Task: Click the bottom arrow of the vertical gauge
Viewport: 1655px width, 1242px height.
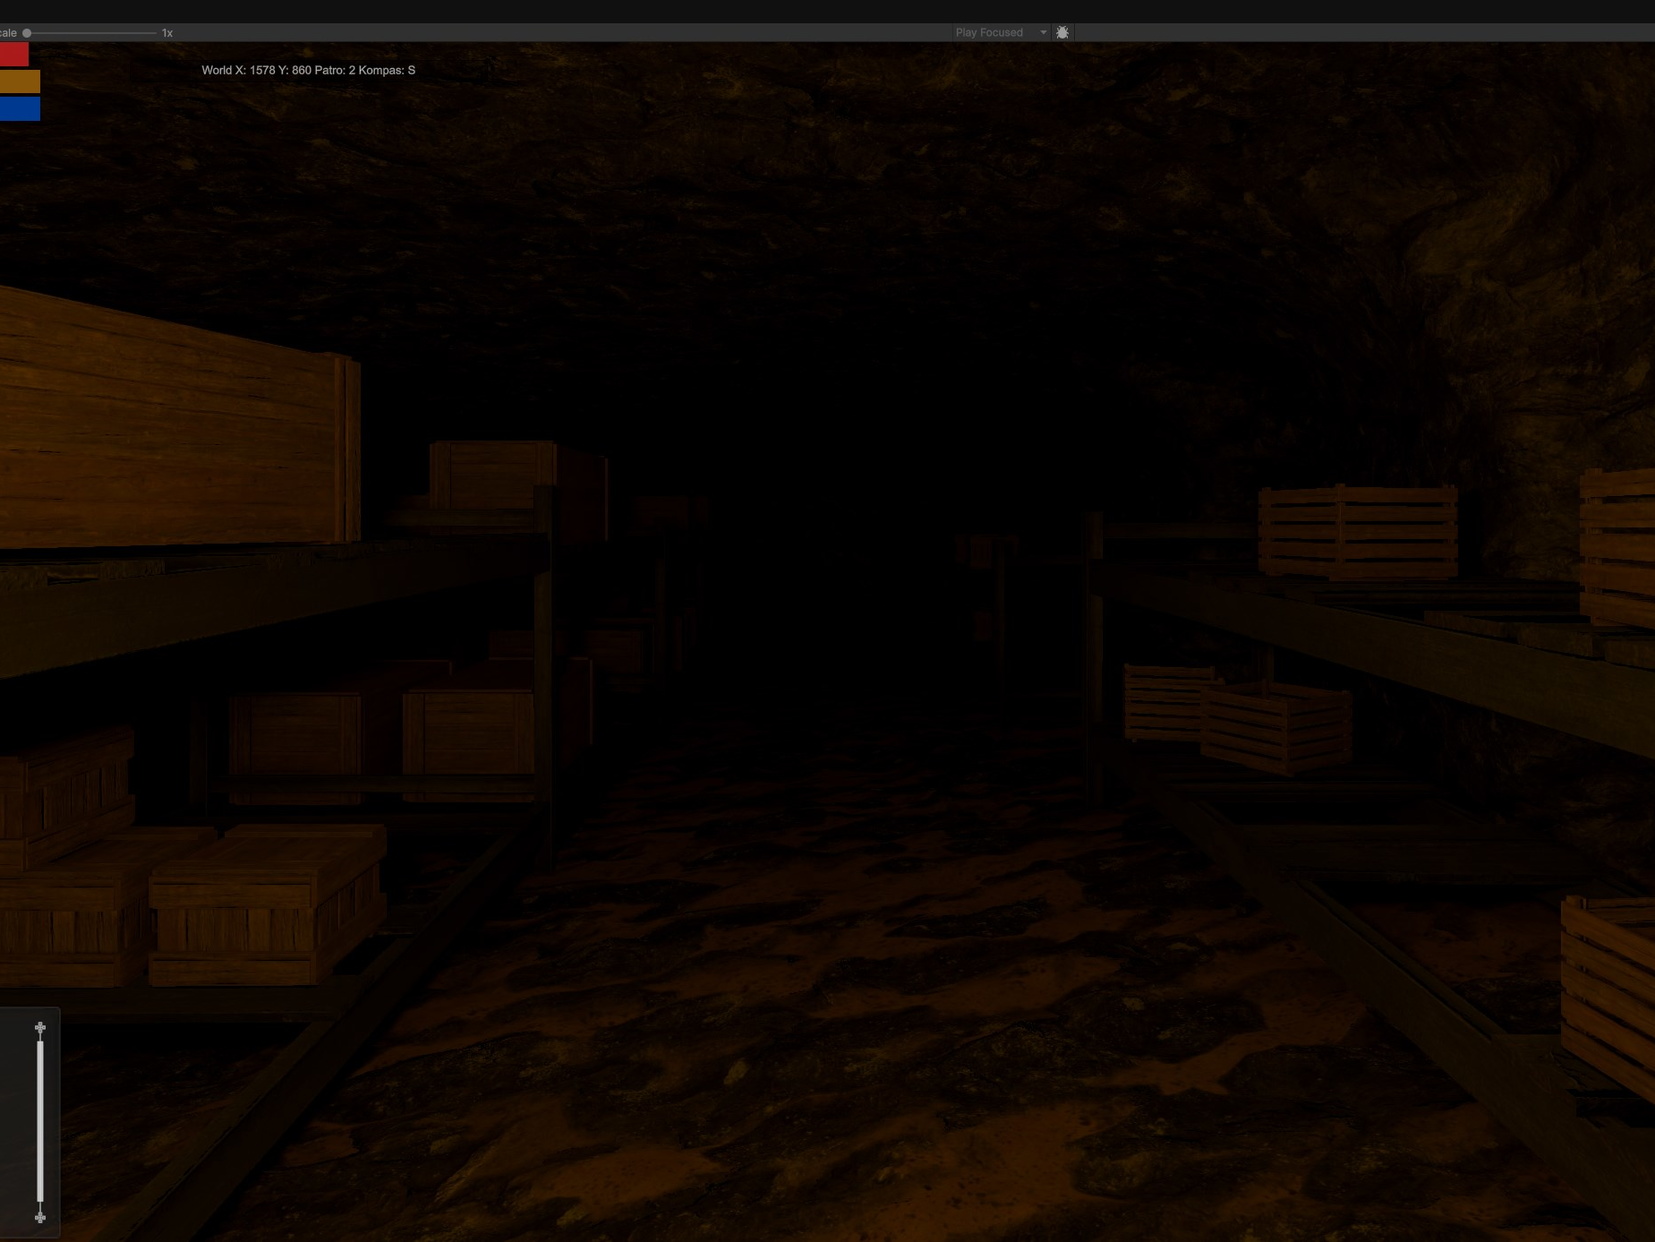Action: pos(40,1218)
